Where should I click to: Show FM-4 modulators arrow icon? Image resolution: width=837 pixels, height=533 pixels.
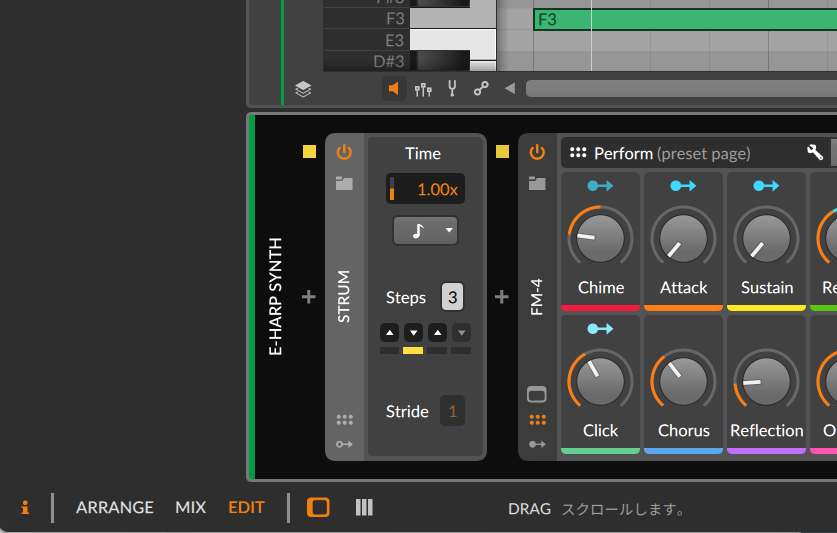[537, 444]
